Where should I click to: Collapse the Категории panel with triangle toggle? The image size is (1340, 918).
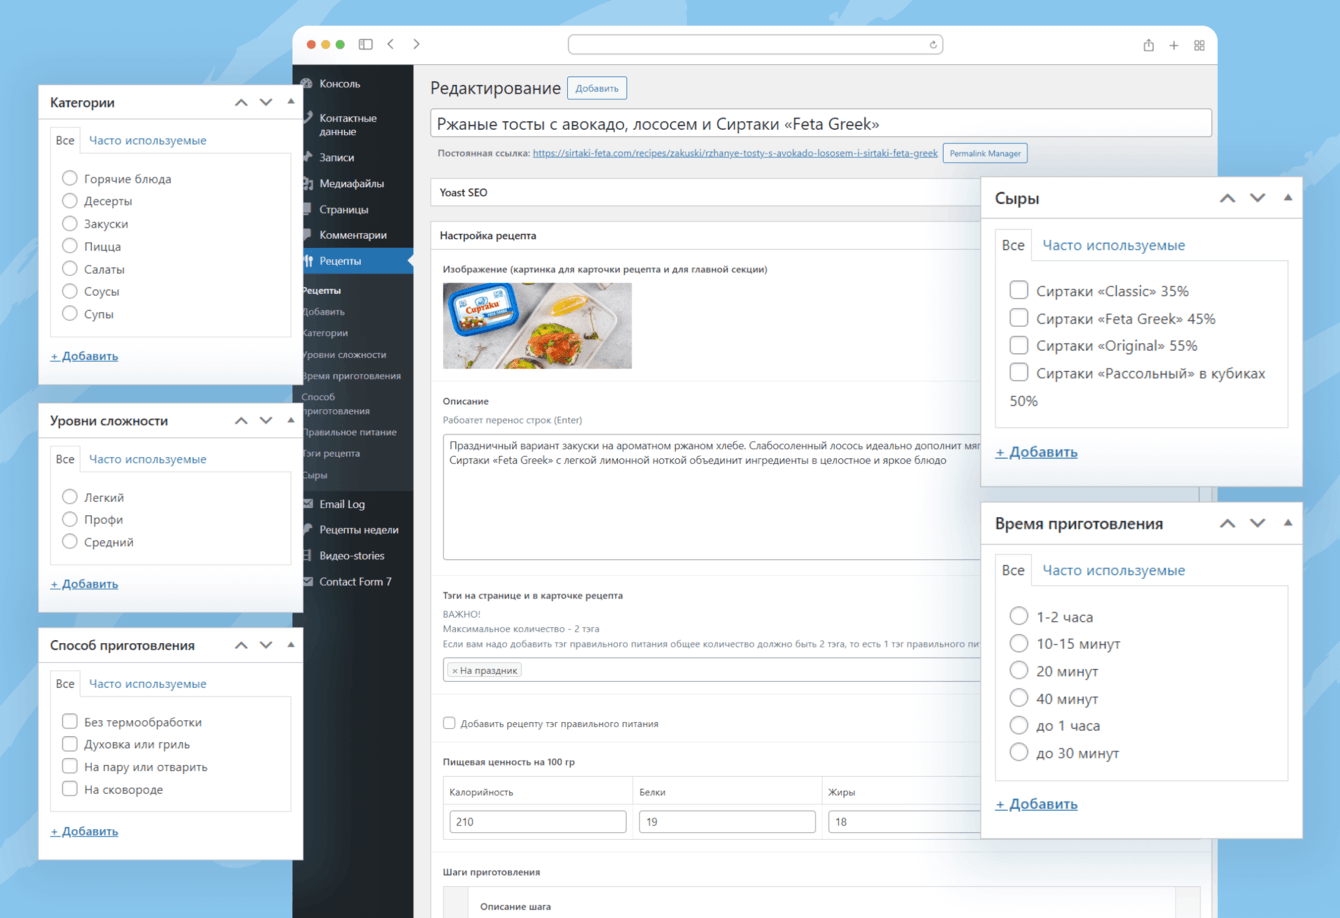click(x=291, y=101)
